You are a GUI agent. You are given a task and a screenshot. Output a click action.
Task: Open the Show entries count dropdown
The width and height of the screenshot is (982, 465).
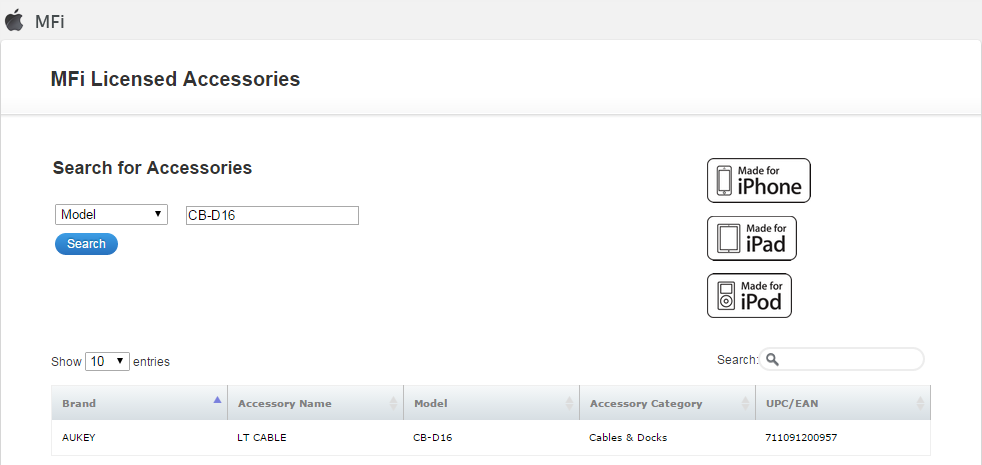click(x=108, y=361)
